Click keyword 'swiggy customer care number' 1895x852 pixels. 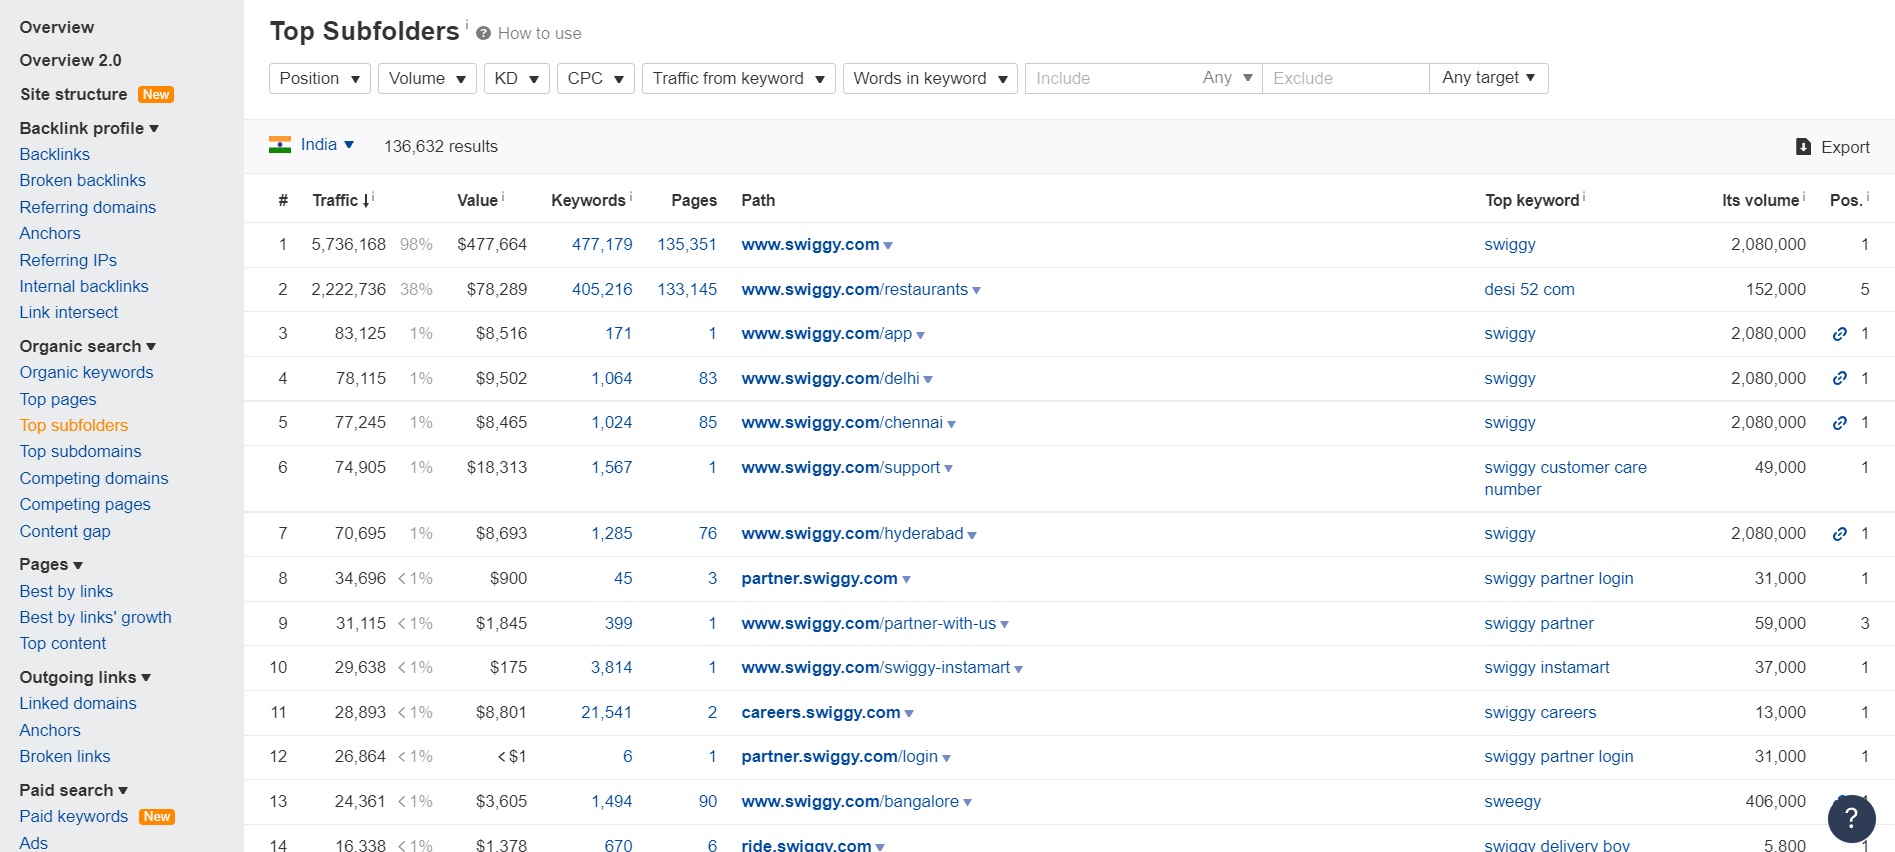tap(1565, 478)
